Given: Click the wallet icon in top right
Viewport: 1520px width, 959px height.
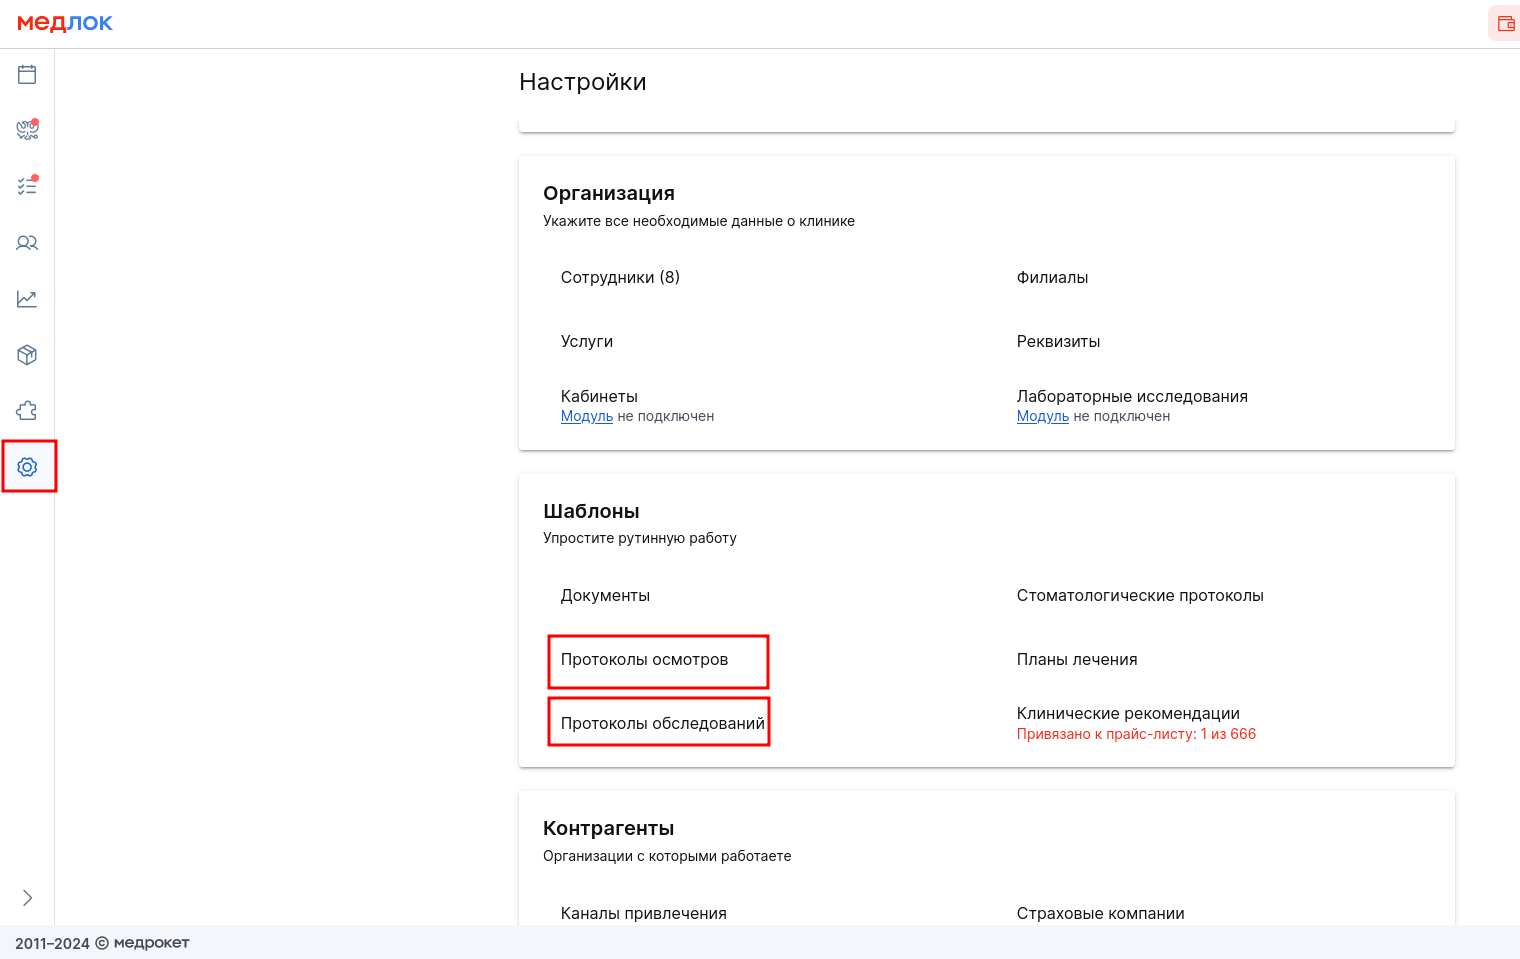Looking at the screenshot, I should [1505, 24].
